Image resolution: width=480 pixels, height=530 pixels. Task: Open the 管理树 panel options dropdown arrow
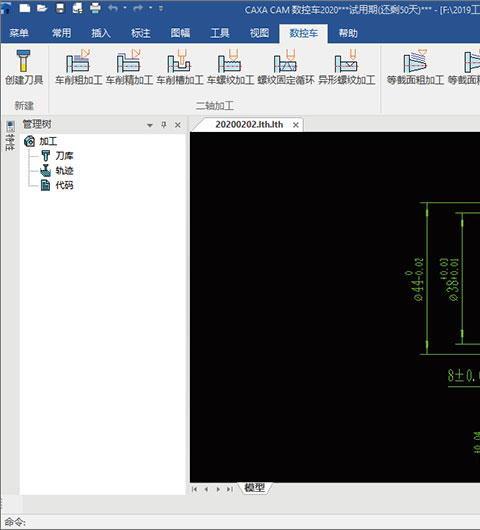point(150,125)
